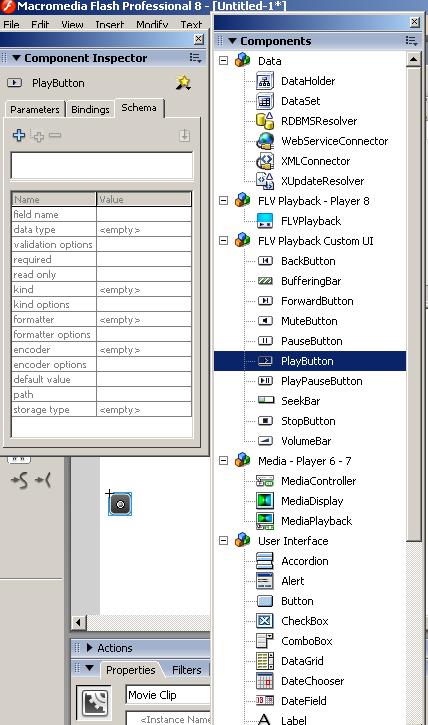Click the PlayButton instance on the stage
The image size is (428, 725).
tap(120, 504)
